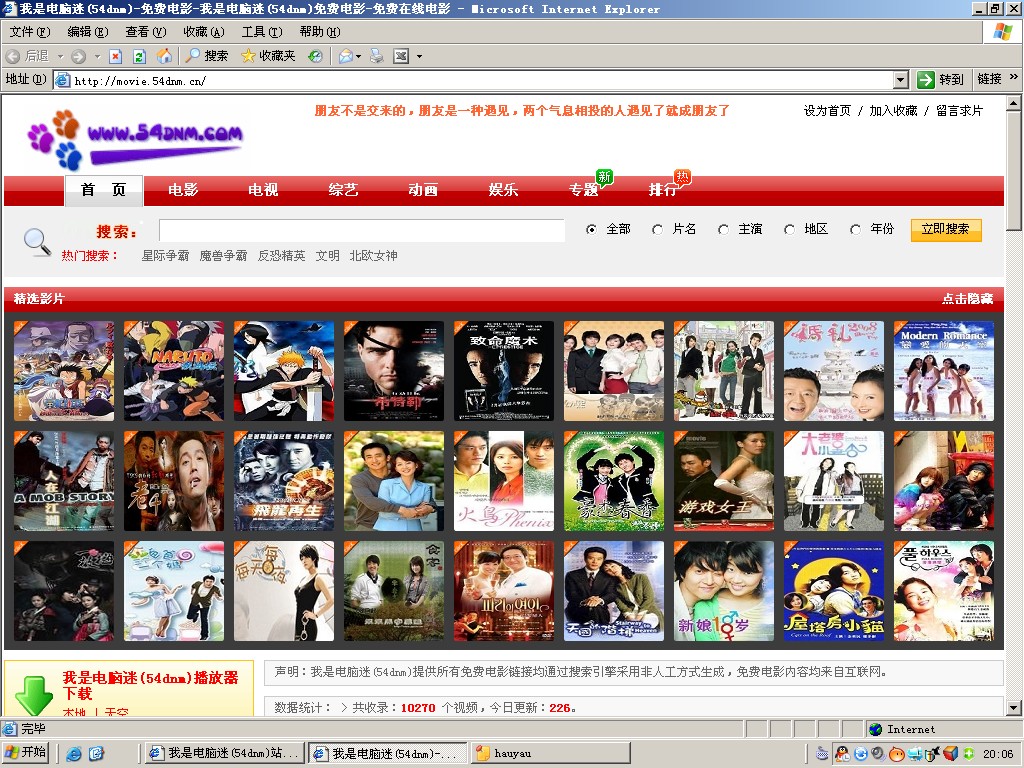This screenshot has height=768, width=1024.
Task: Click the page scrollbar down arrow
Action: (x=1014, y=708)
